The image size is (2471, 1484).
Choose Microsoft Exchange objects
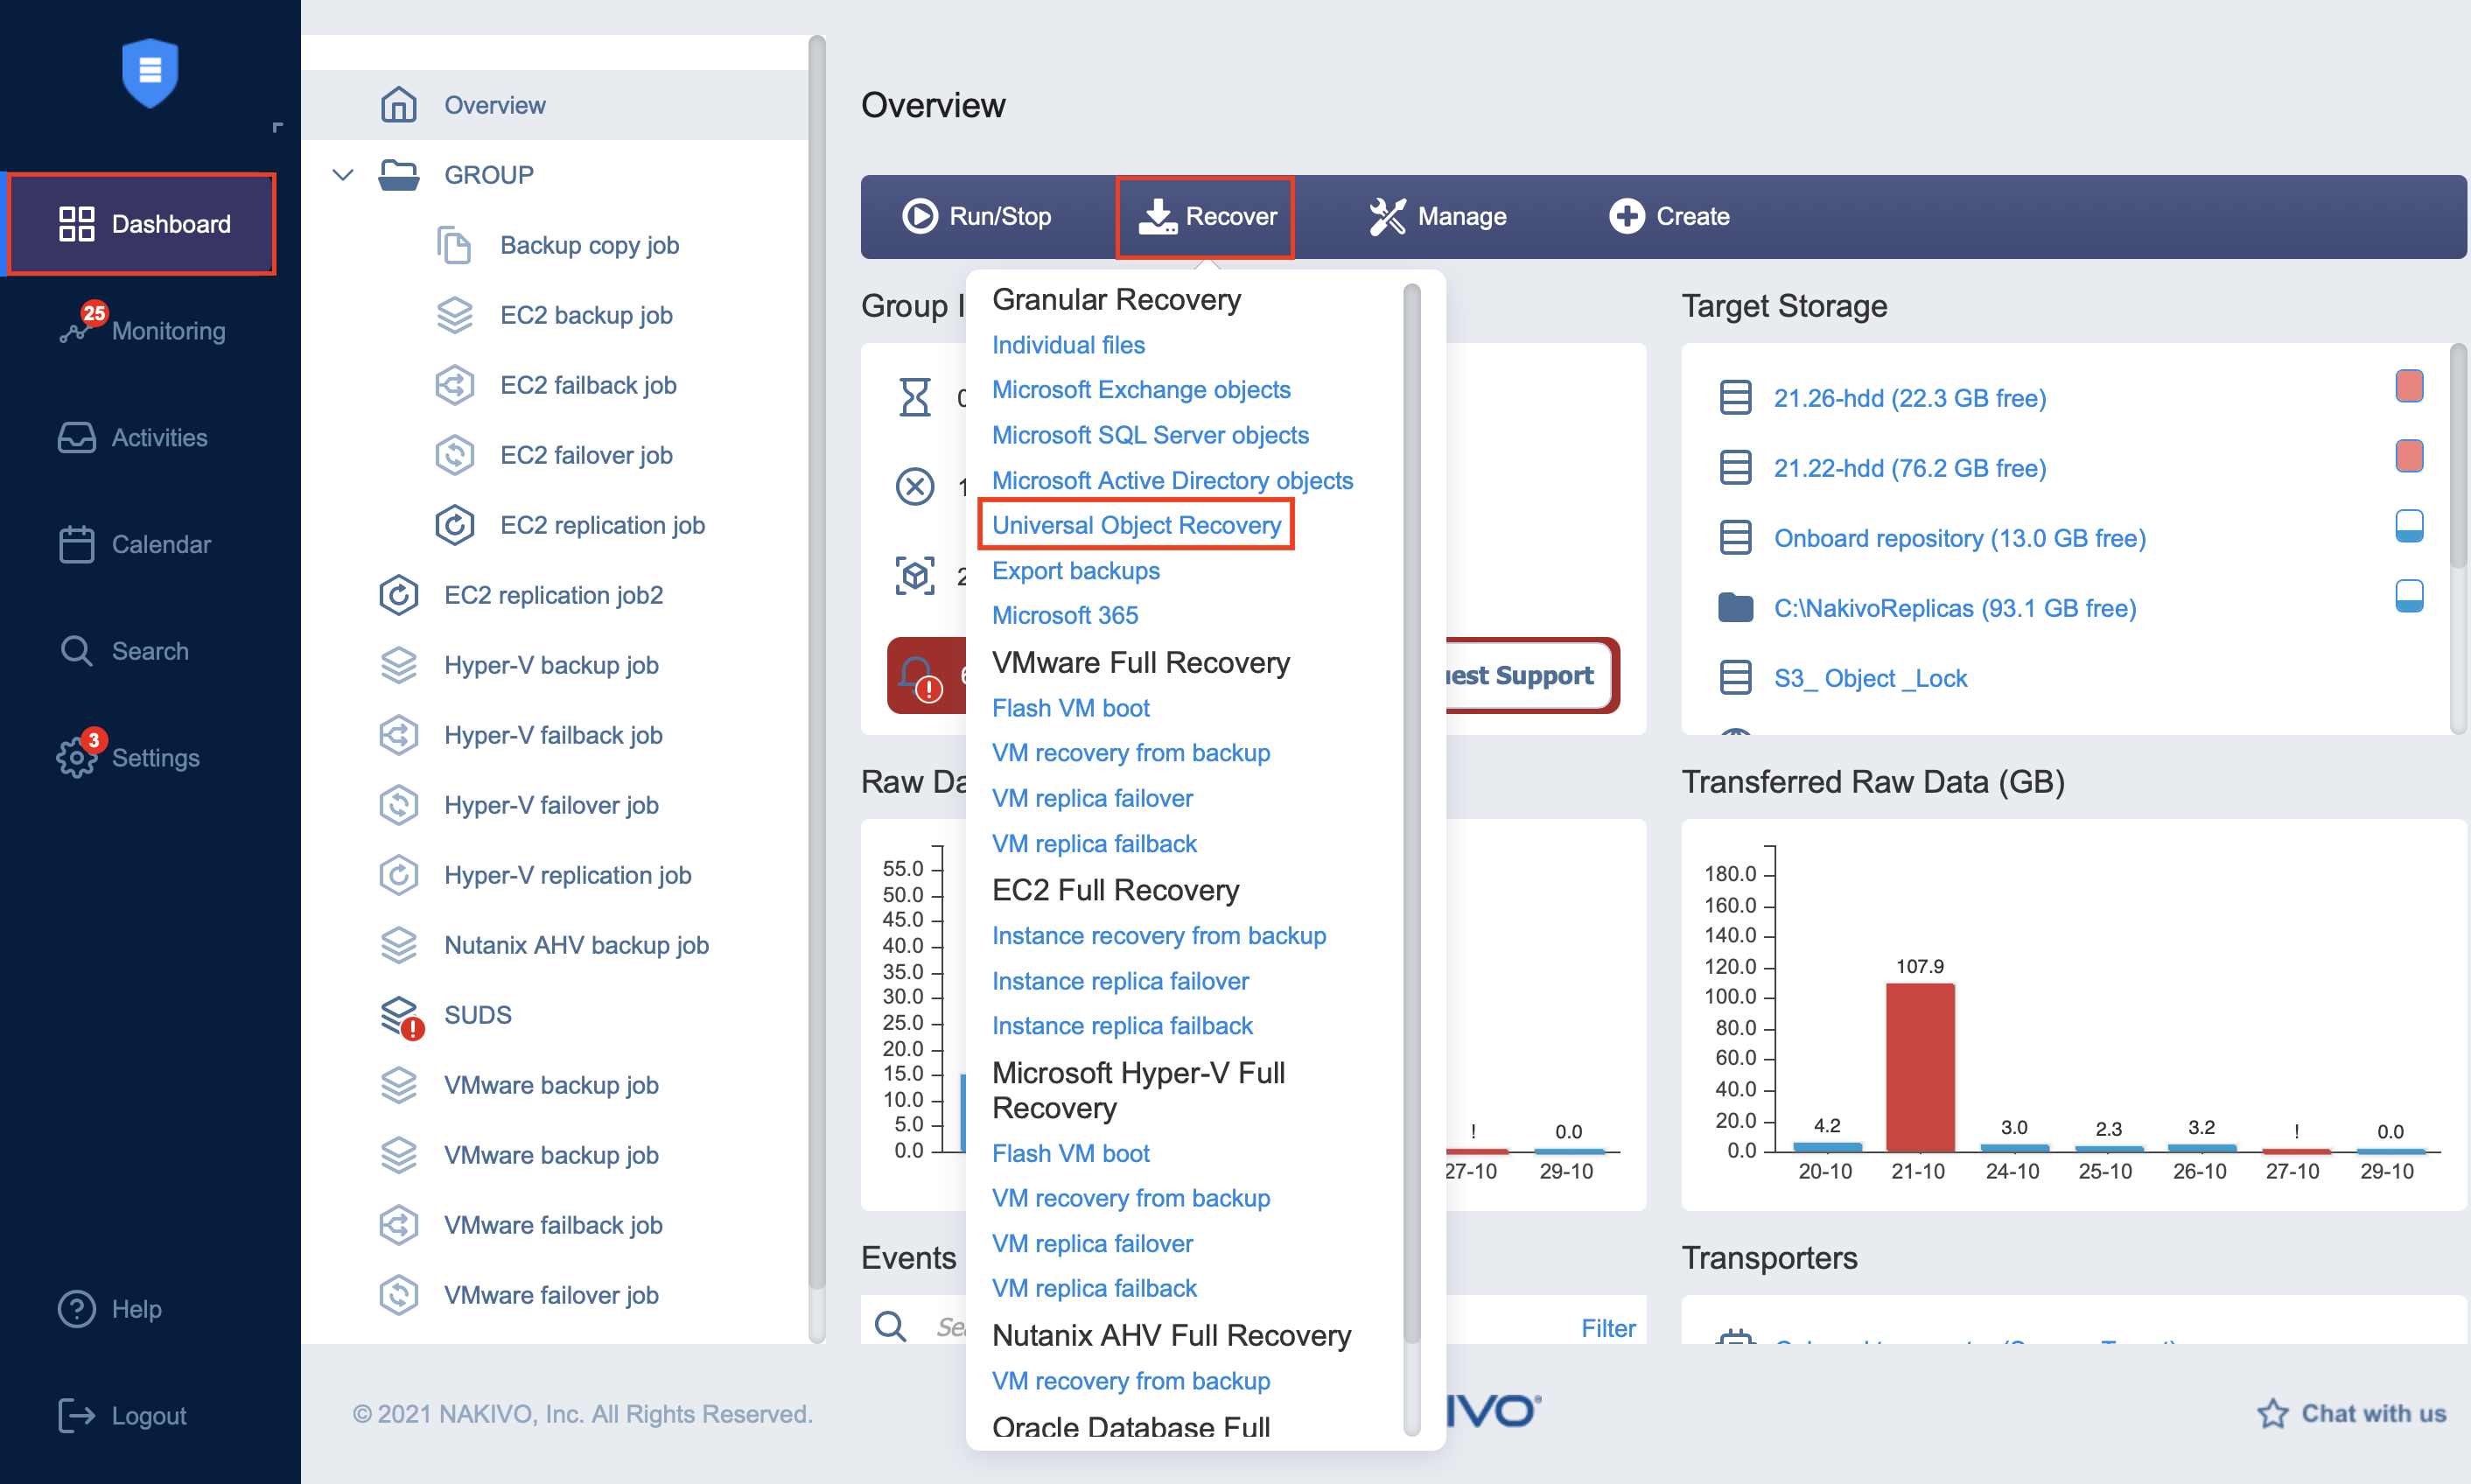coord(1141,390)
